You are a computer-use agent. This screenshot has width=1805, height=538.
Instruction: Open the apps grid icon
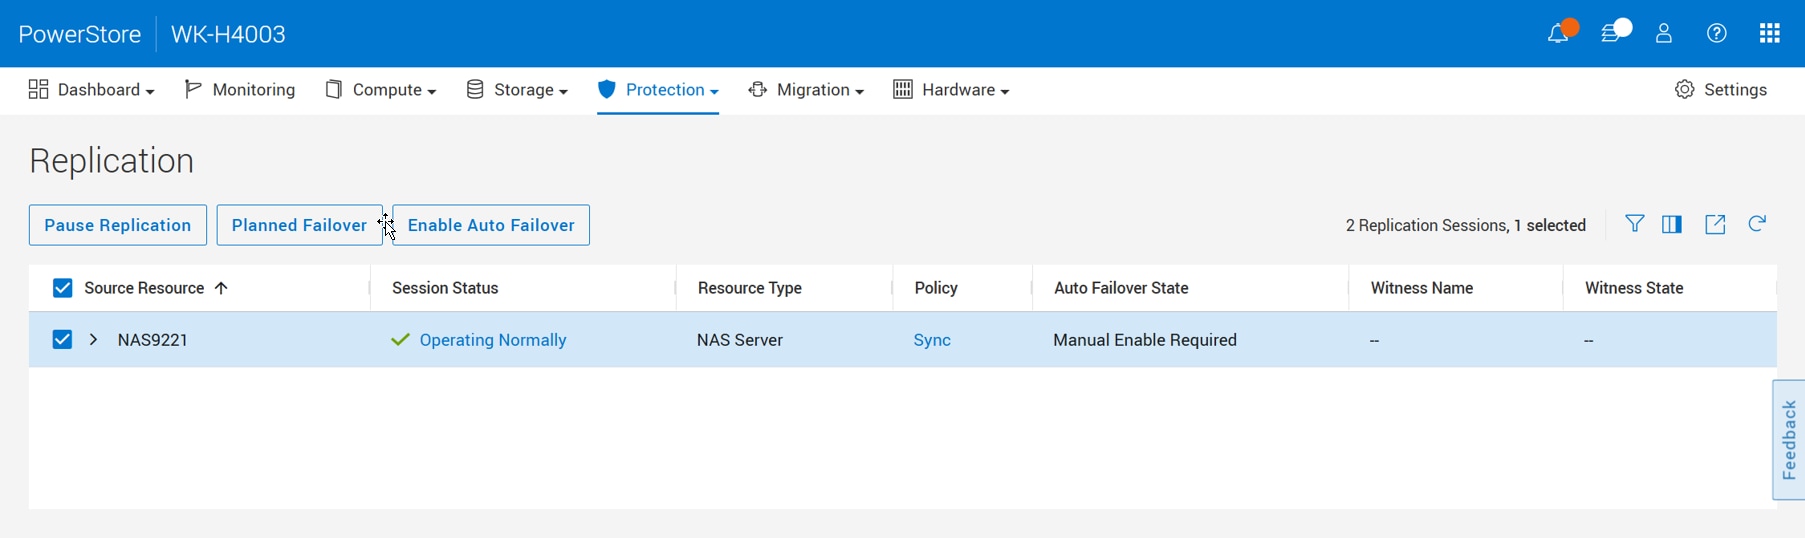point(1770,34)
